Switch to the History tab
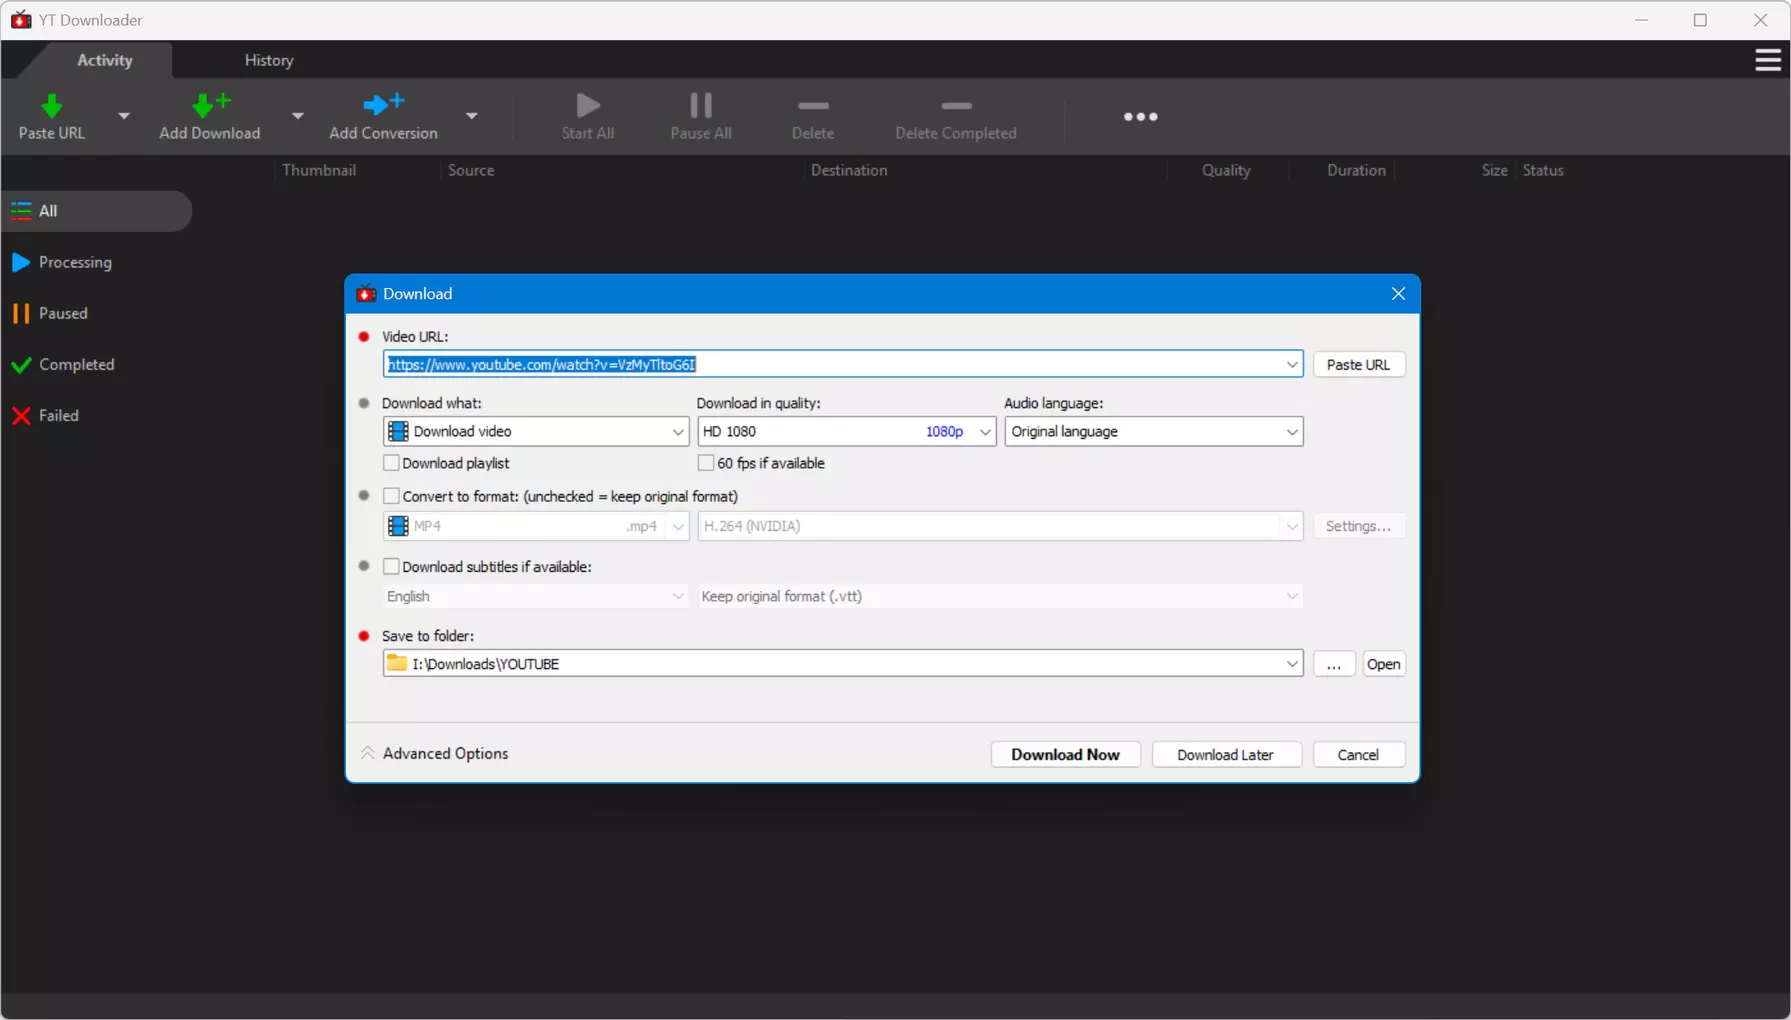1791x1020 pixels. [x=269, y=60]
